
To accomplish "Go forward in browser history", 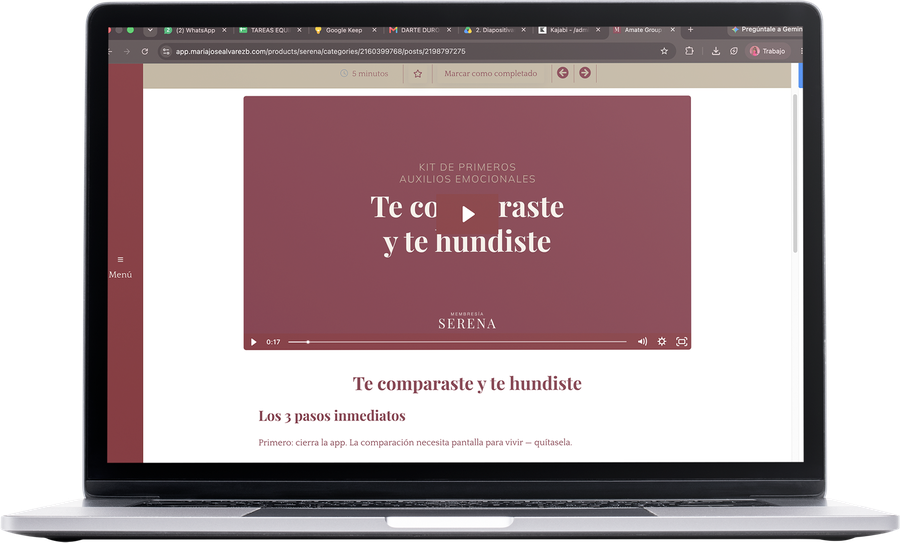I will (x=127, y=52).
